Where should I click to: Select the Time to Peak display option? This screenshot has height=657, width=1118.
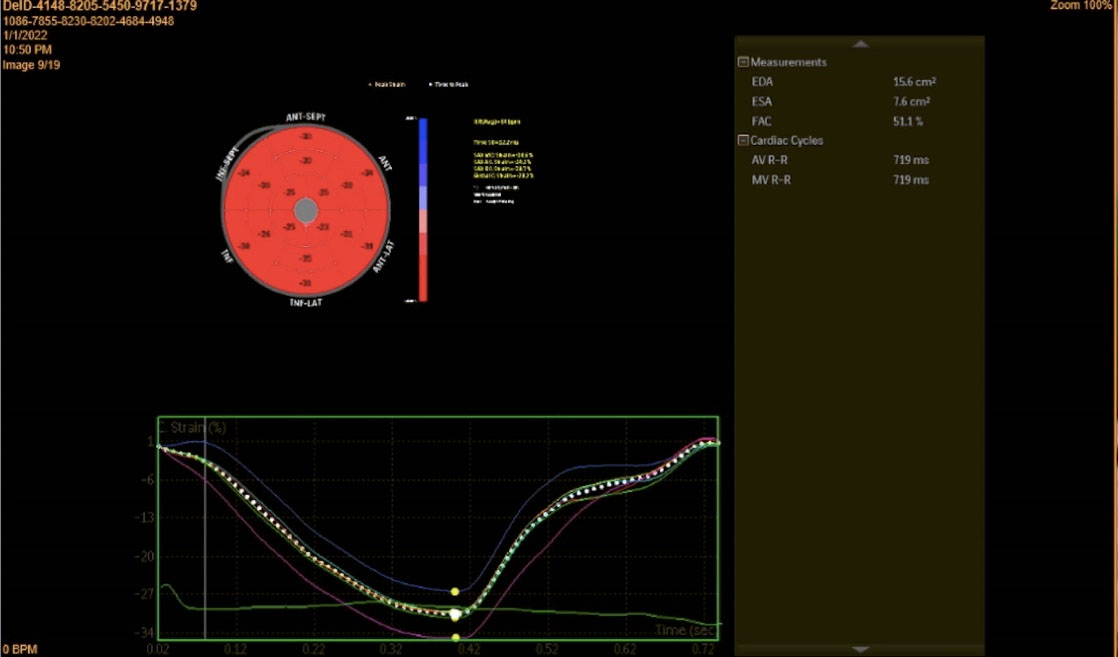click(x=450, y=85)
